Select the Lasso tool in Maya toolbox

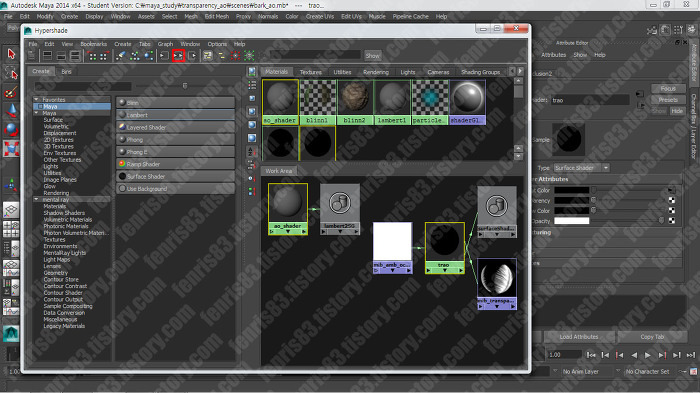point(11,73)
